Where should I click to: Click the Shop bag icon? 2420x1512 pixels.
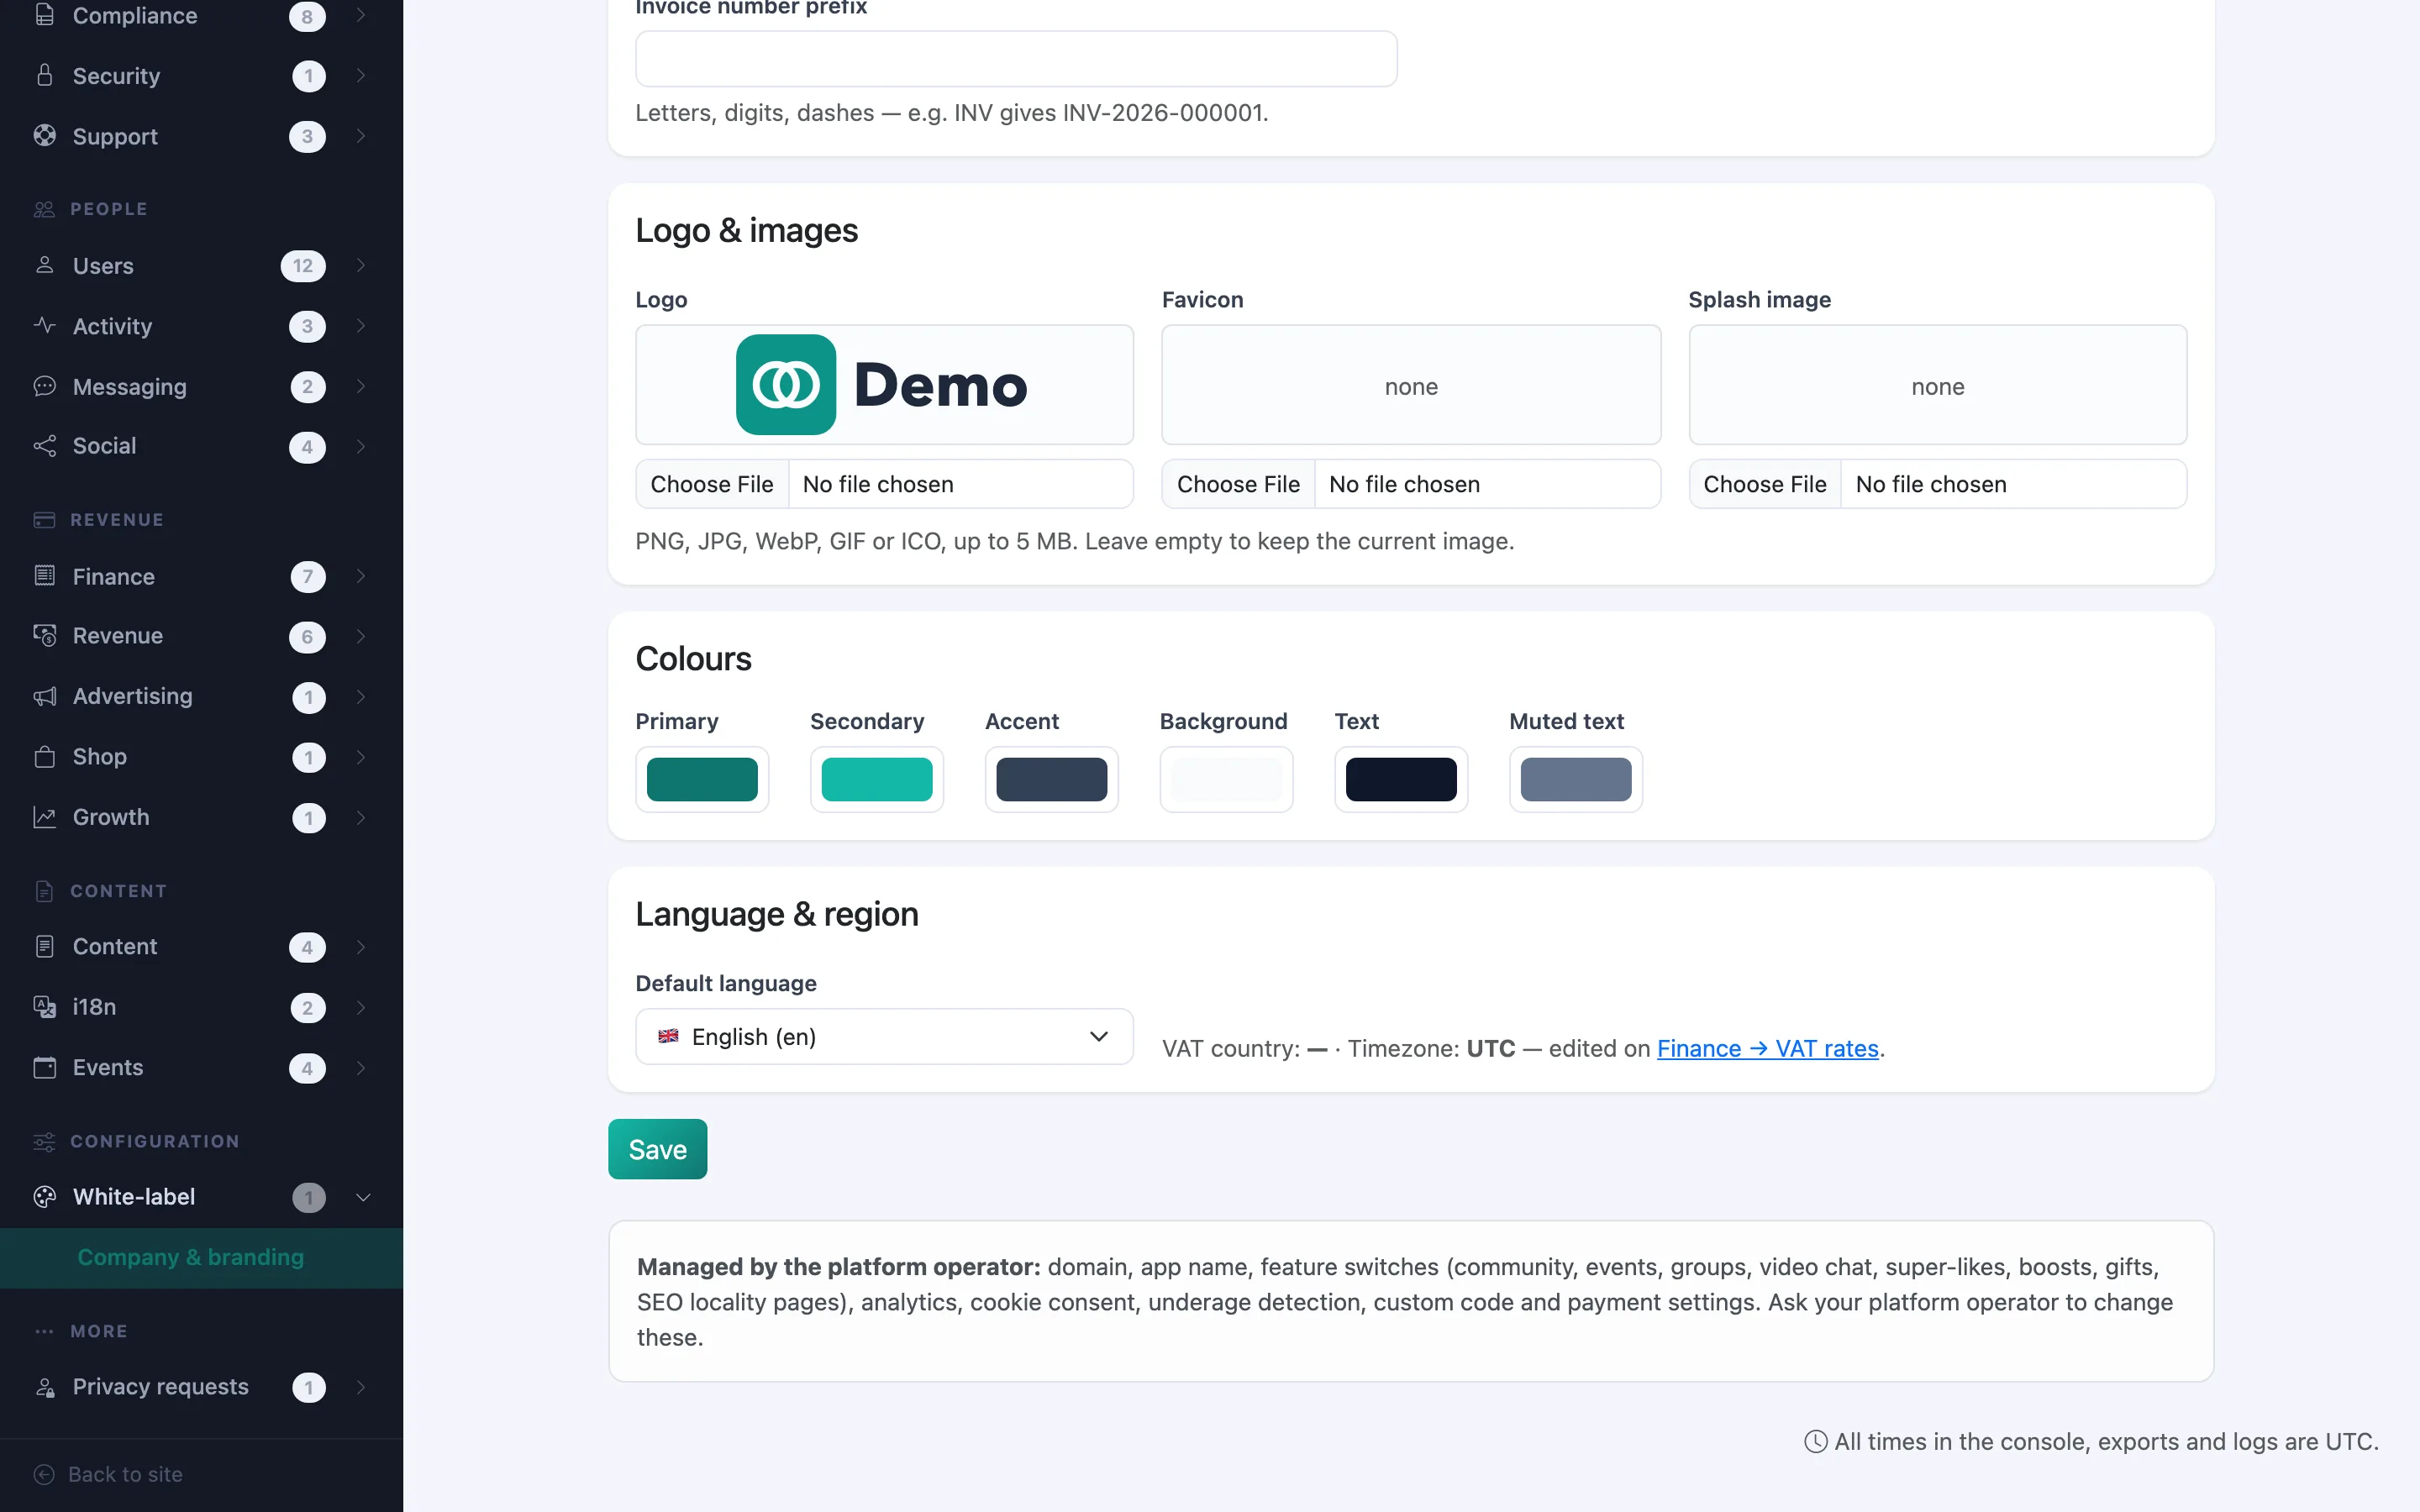click(44, 757)
